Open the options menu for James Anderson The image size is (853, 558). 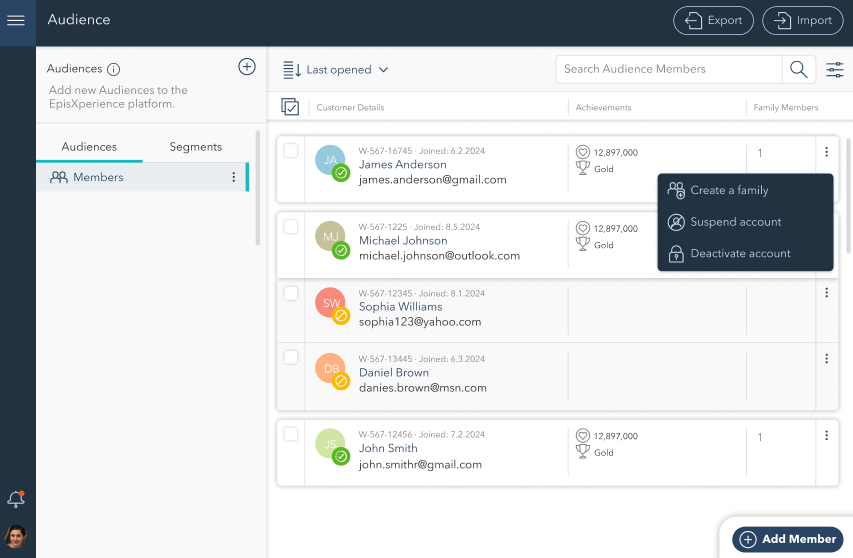click(826, 152)
